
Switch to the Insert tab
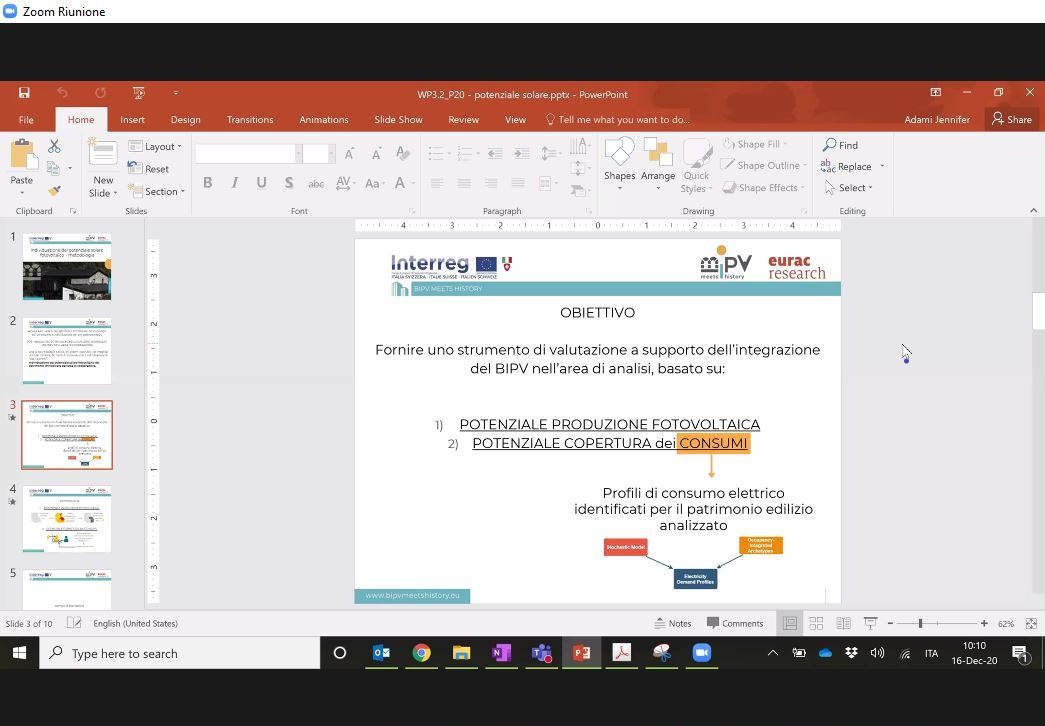coord(132,119)
